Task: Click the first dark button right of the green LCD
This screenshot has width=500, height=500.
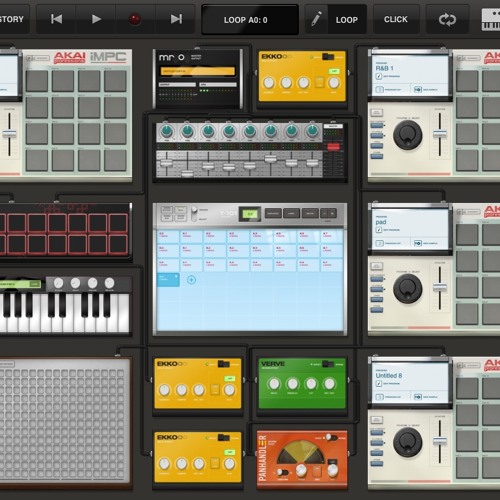Action: tap(273, 213)
